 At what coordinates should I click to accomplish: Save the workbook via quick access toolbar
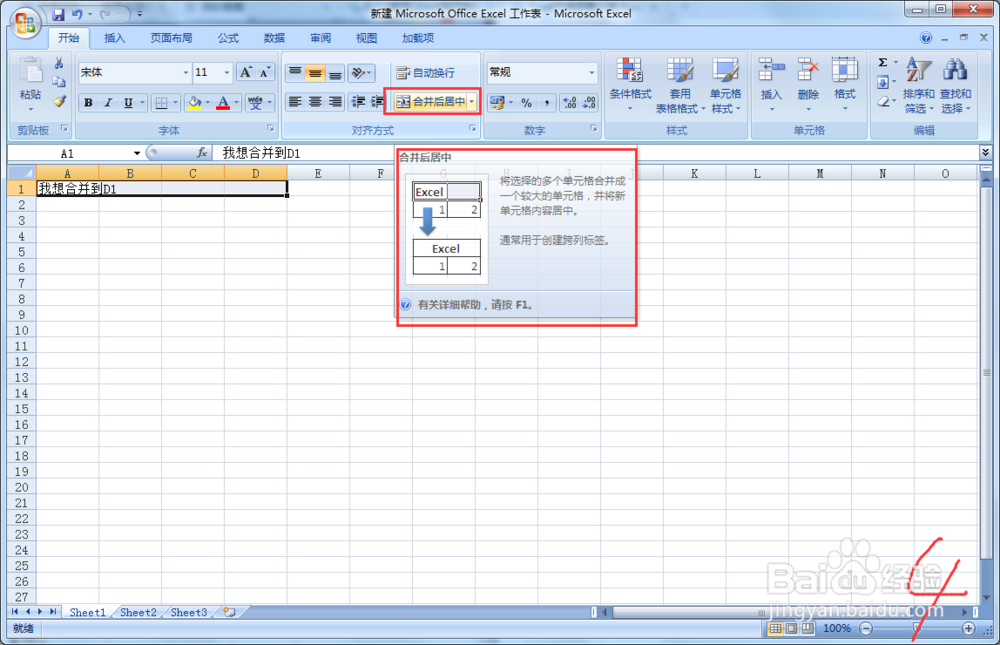click(59, 14)
